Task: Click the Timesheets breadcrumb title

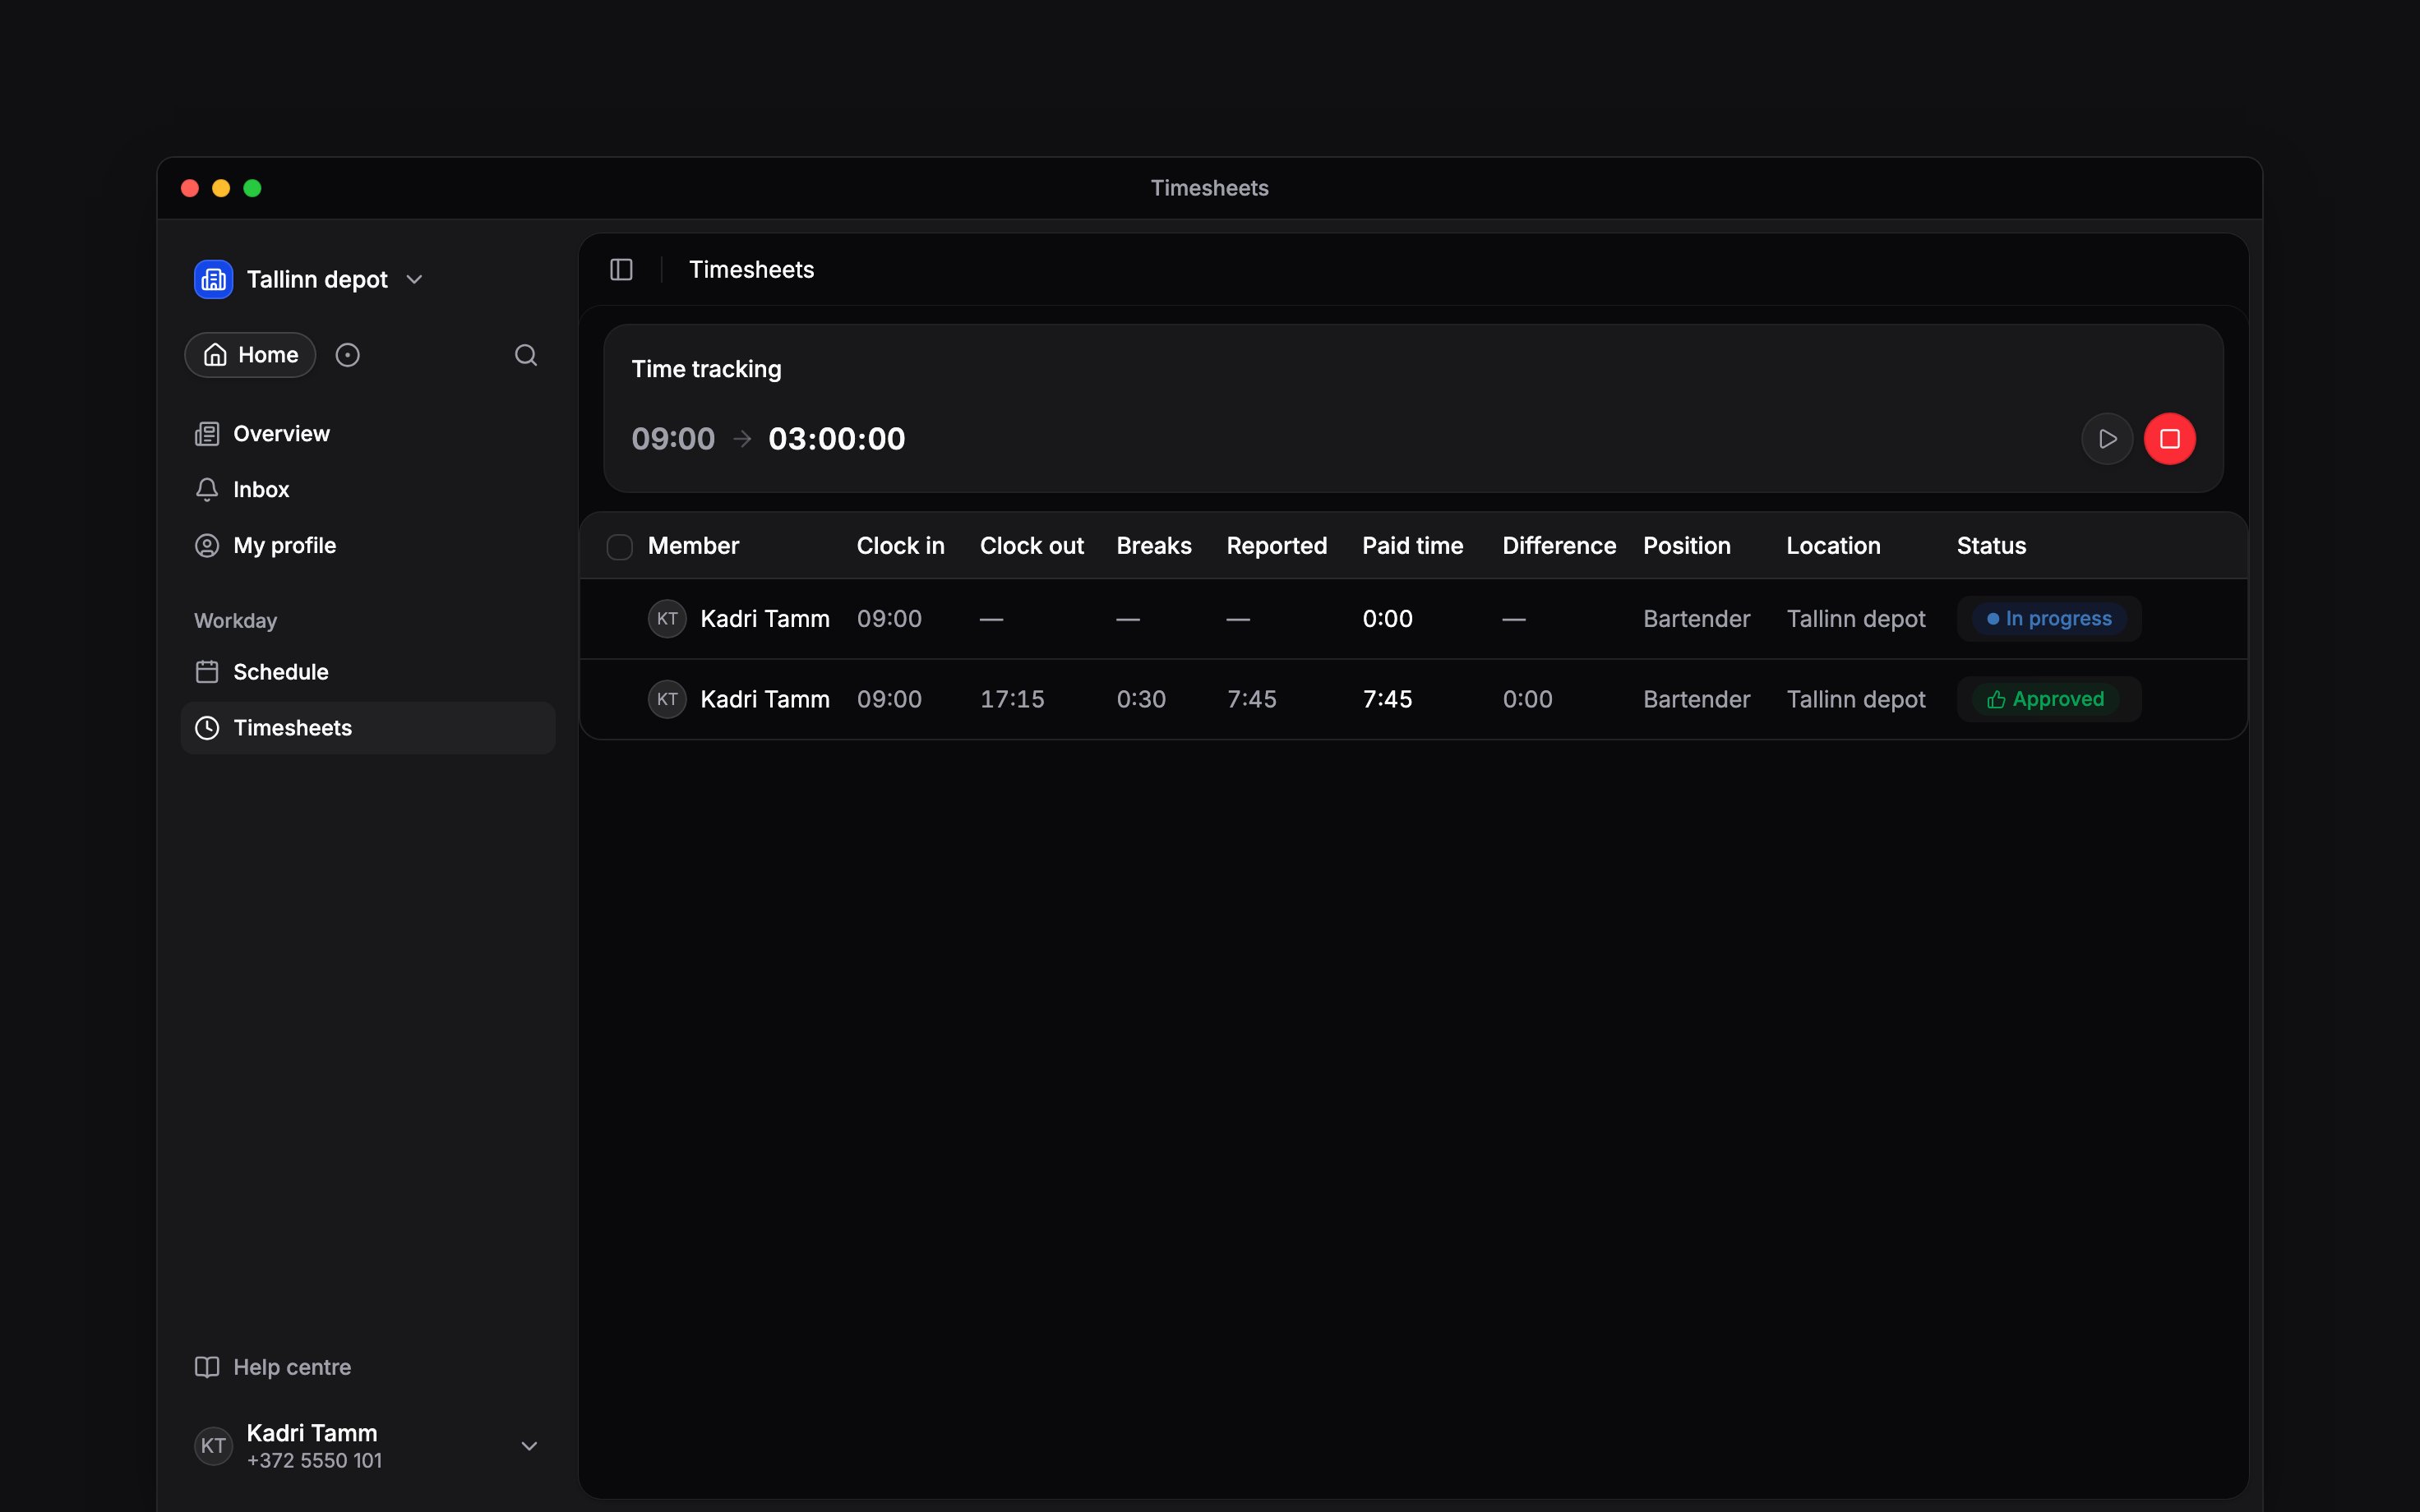Action: 751,270
